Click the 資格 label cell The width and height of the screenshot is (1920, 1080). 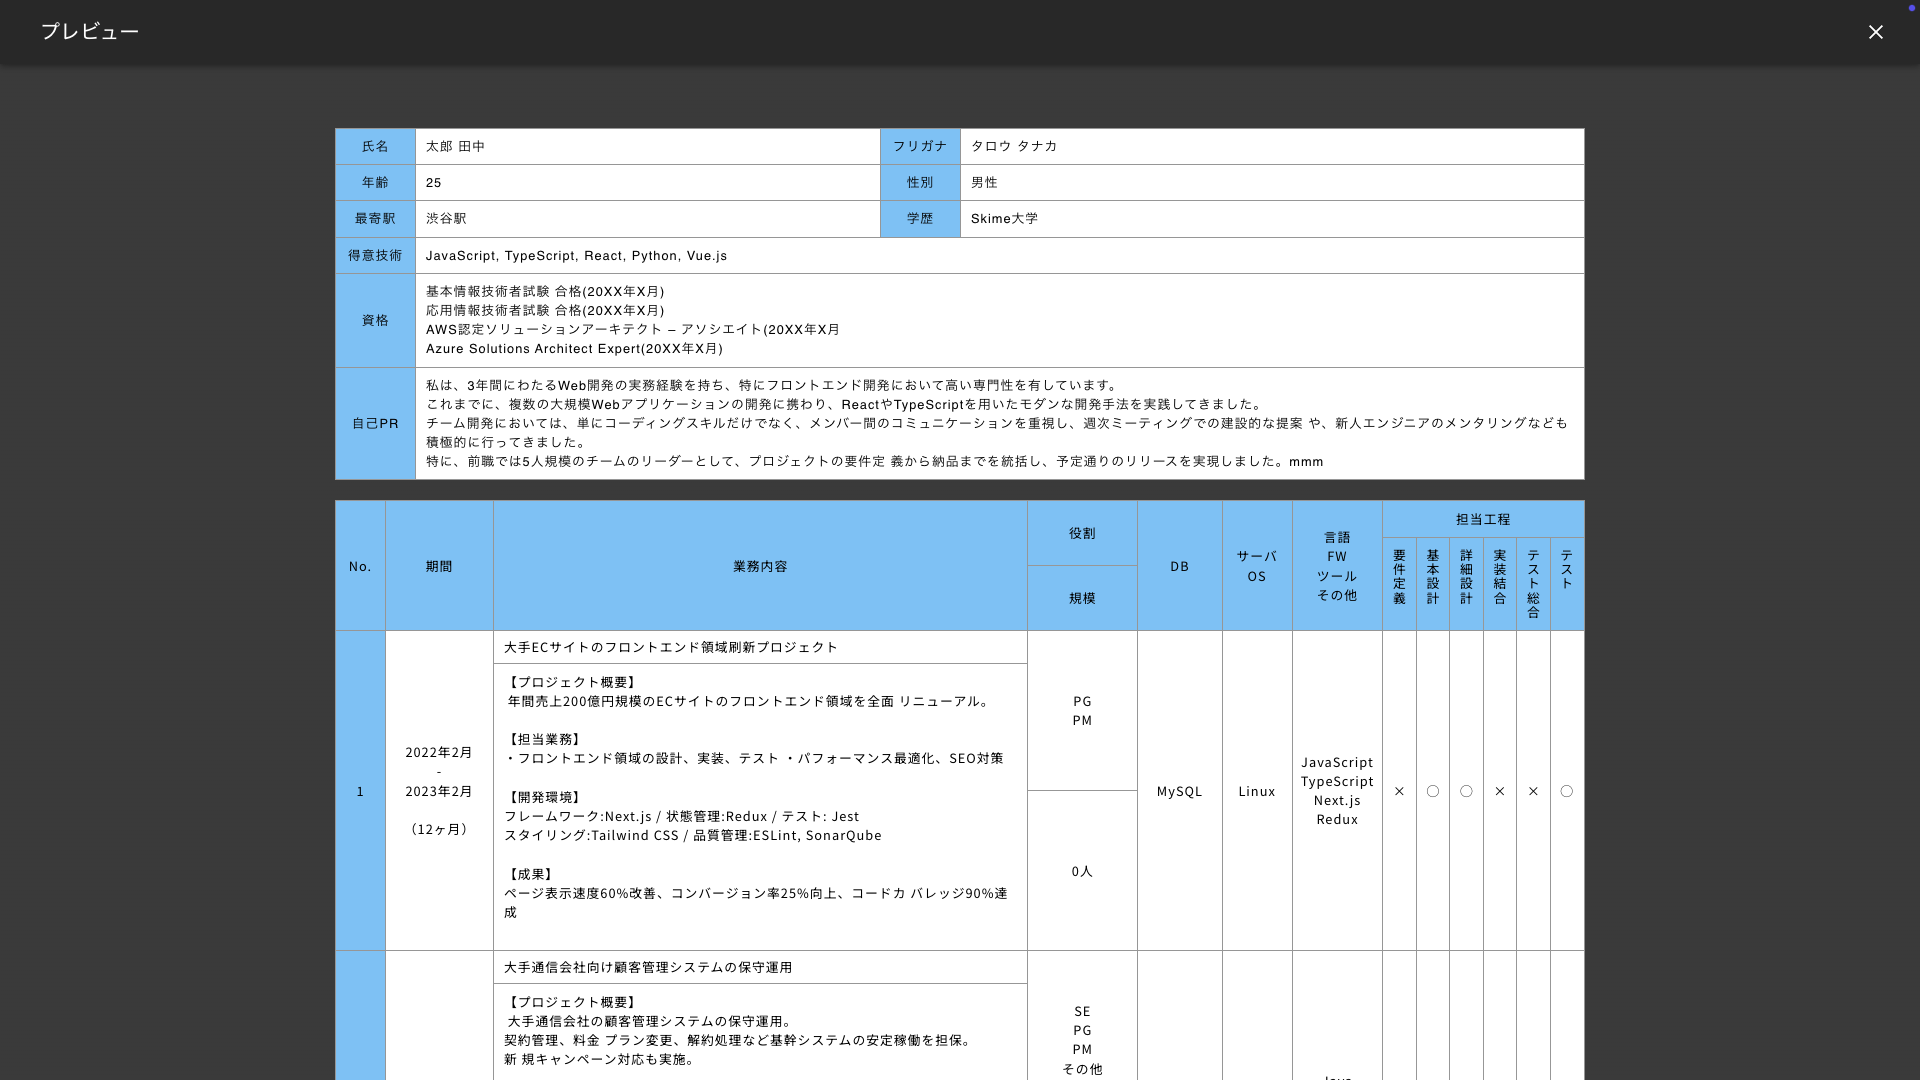[x=375, y=320]
